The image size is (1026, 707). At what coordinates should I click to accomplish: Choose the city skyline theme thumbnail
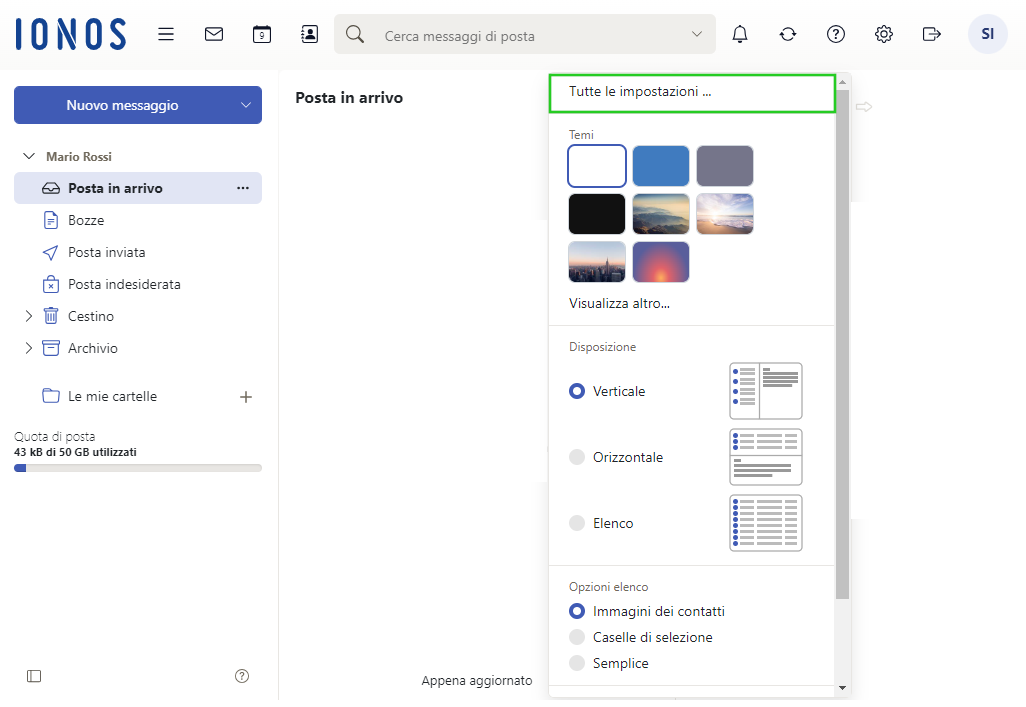point(597,262)
